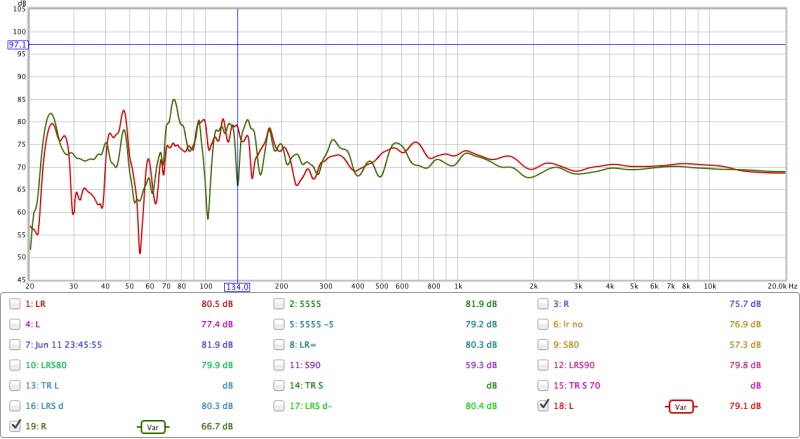Click the 134.0 frequency cursor readout
800x439 pixels.
tap(237, 286)
